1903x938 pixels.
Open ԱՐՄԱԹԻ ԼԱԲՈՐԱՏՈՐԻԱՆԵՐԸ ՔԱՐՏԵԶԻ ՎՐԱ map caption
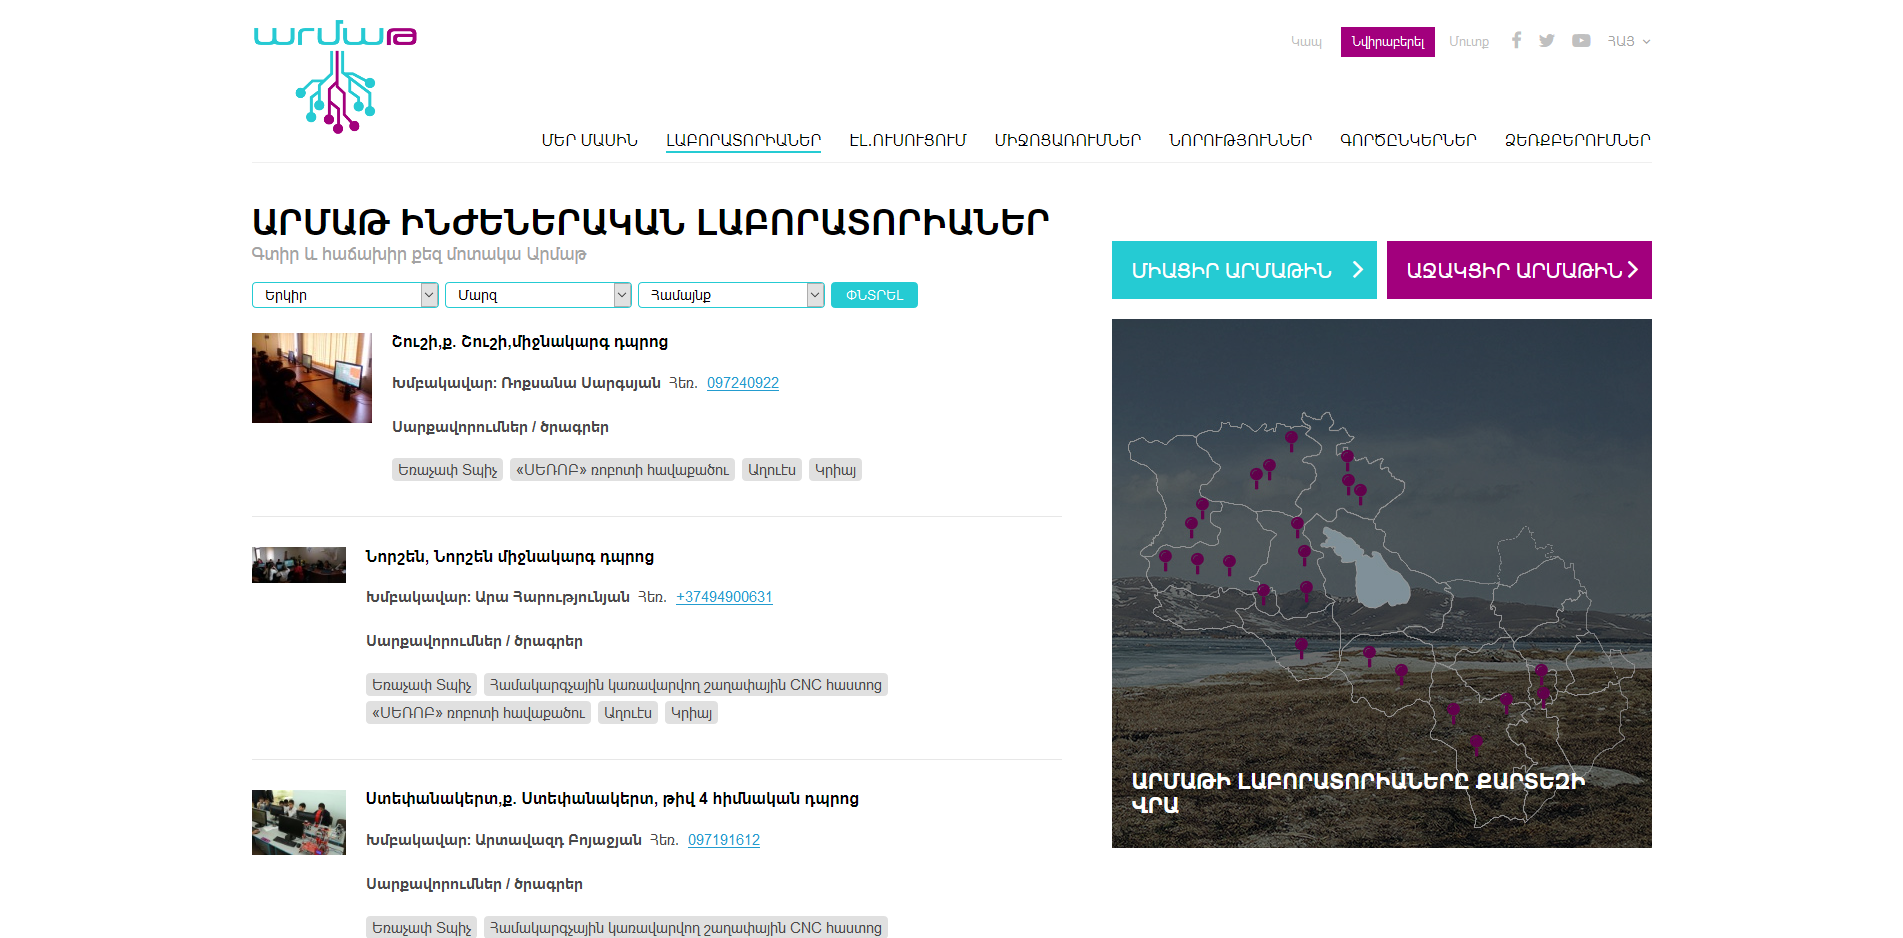coord(1358,792)
